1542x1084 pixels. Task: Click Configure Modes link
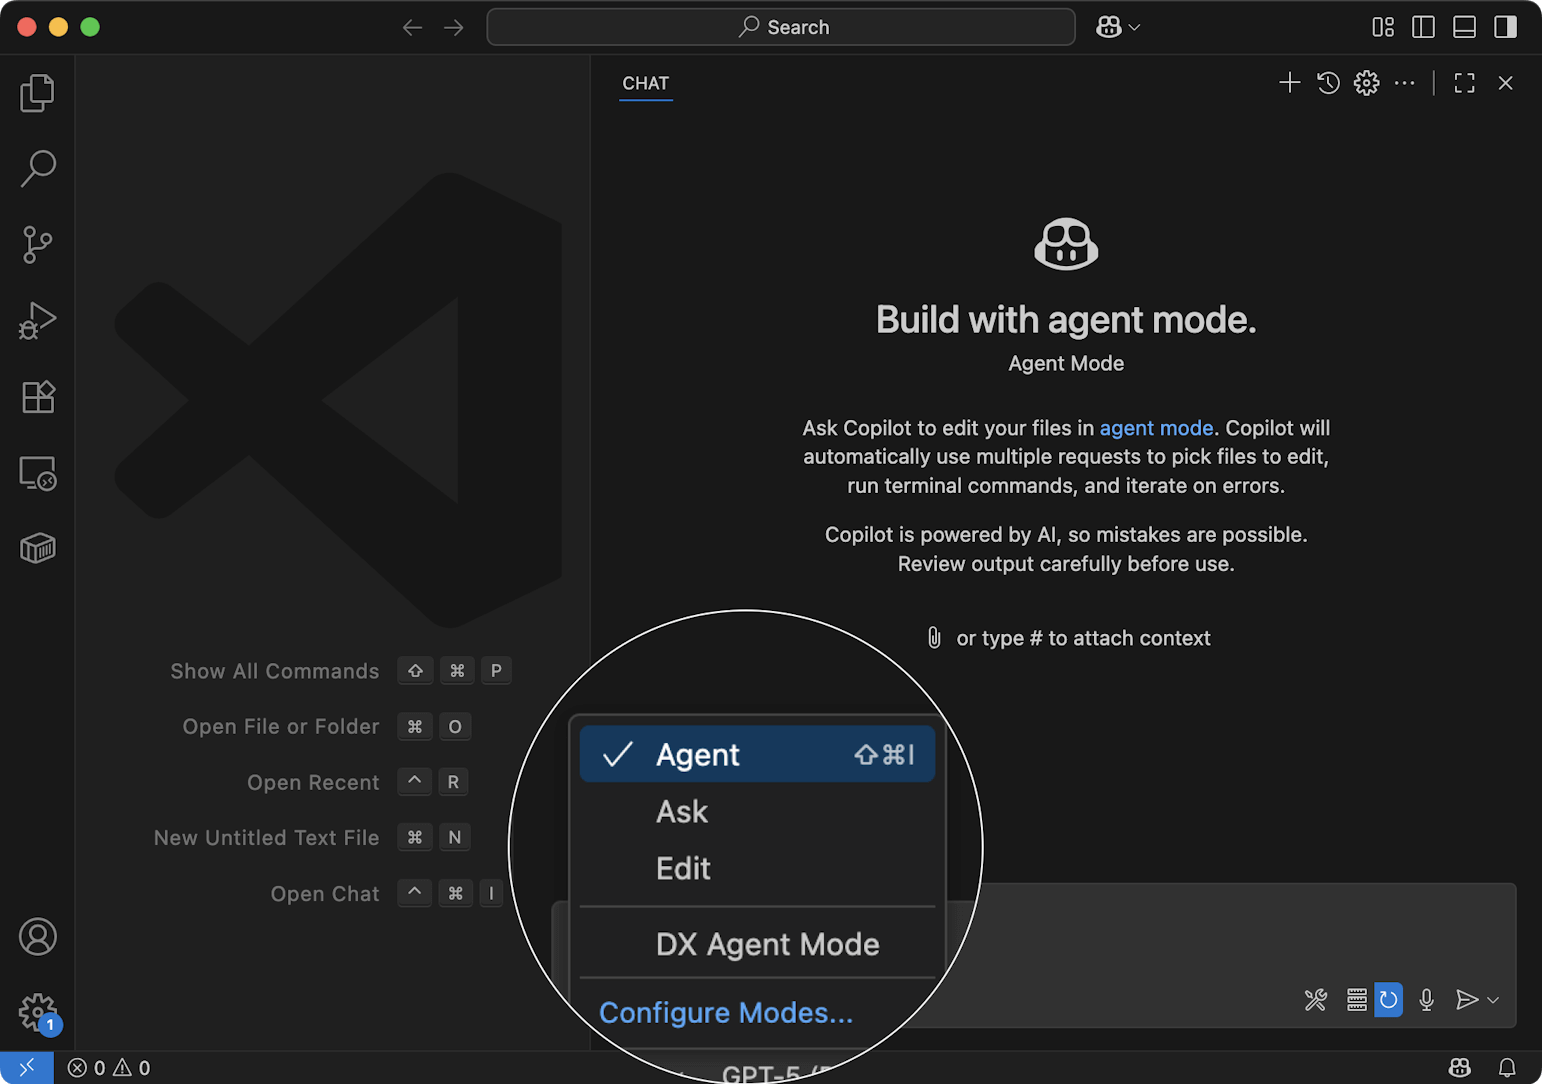click(x=725, y=1012)
